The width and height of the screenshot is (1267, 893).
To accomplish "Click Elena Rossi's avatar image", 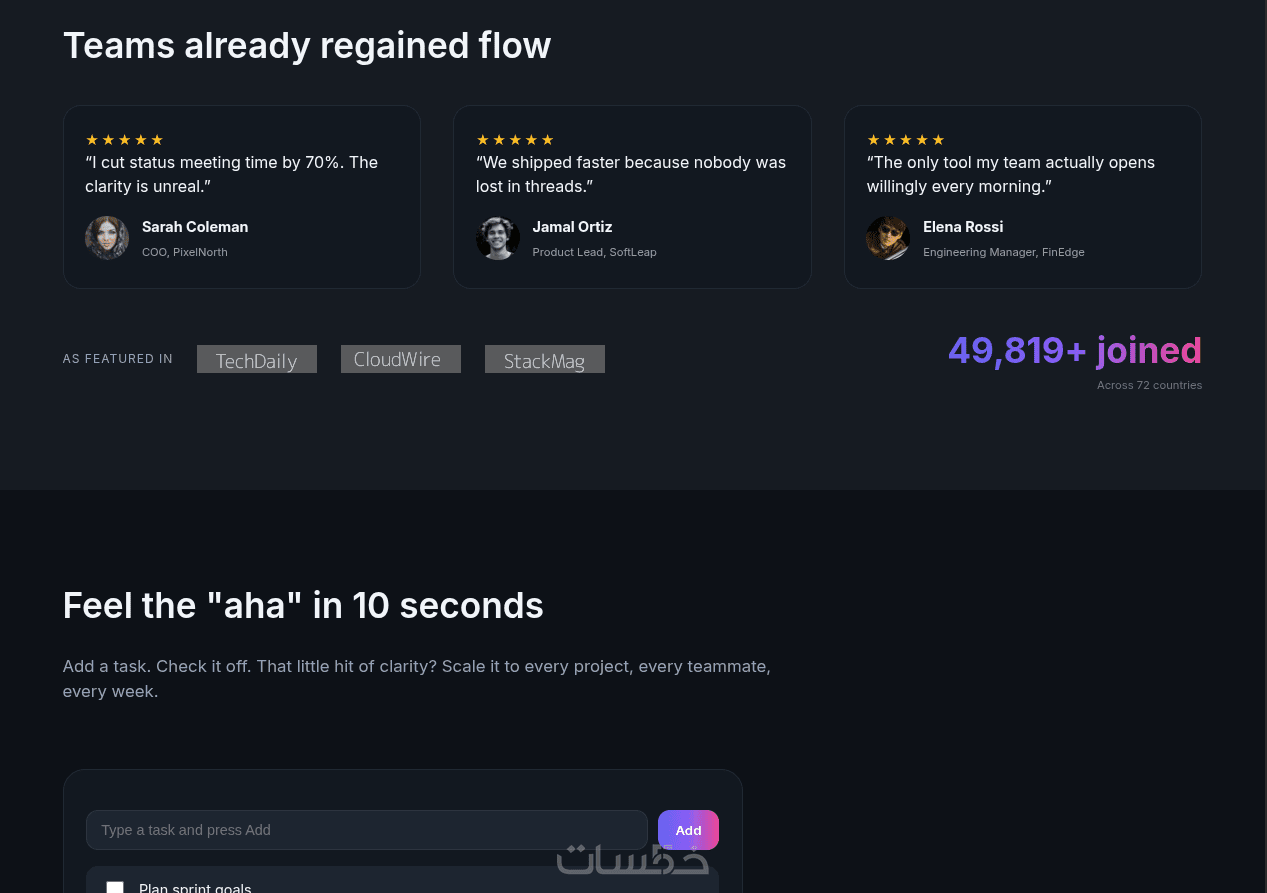I will (888, 238).
